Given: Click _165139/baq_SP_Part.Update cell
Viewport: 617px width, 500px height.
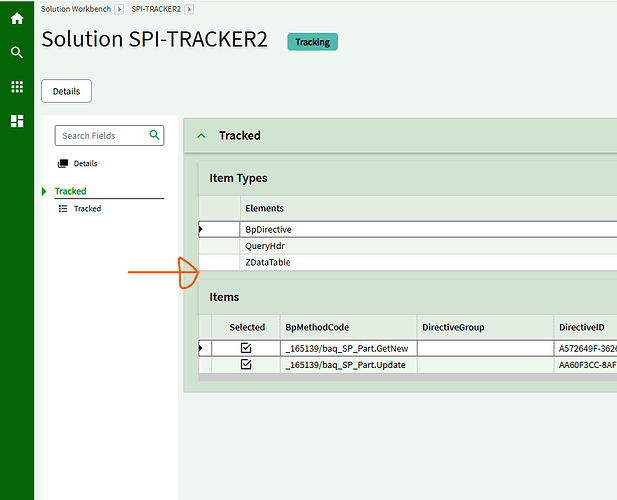Looking at the screenshot, I should pyautogui.click(x=348, y=365).
